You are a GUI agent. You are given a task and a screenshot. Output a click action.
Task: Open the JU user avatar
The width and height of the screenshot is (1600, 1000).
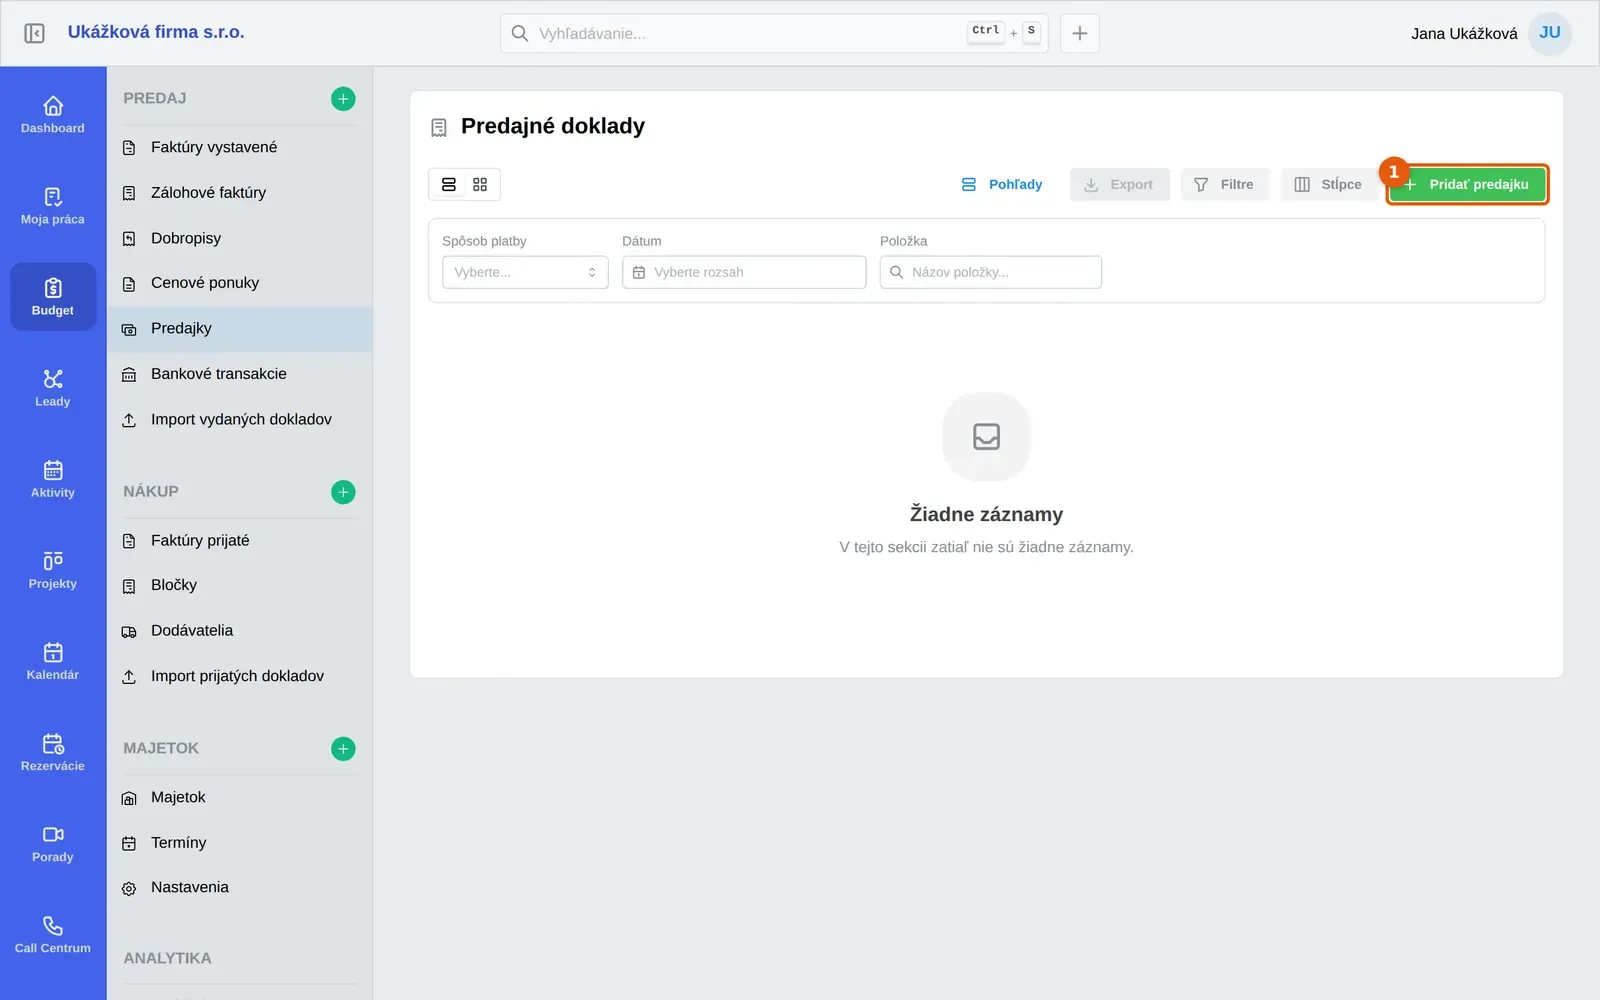tap(1549, 33)
